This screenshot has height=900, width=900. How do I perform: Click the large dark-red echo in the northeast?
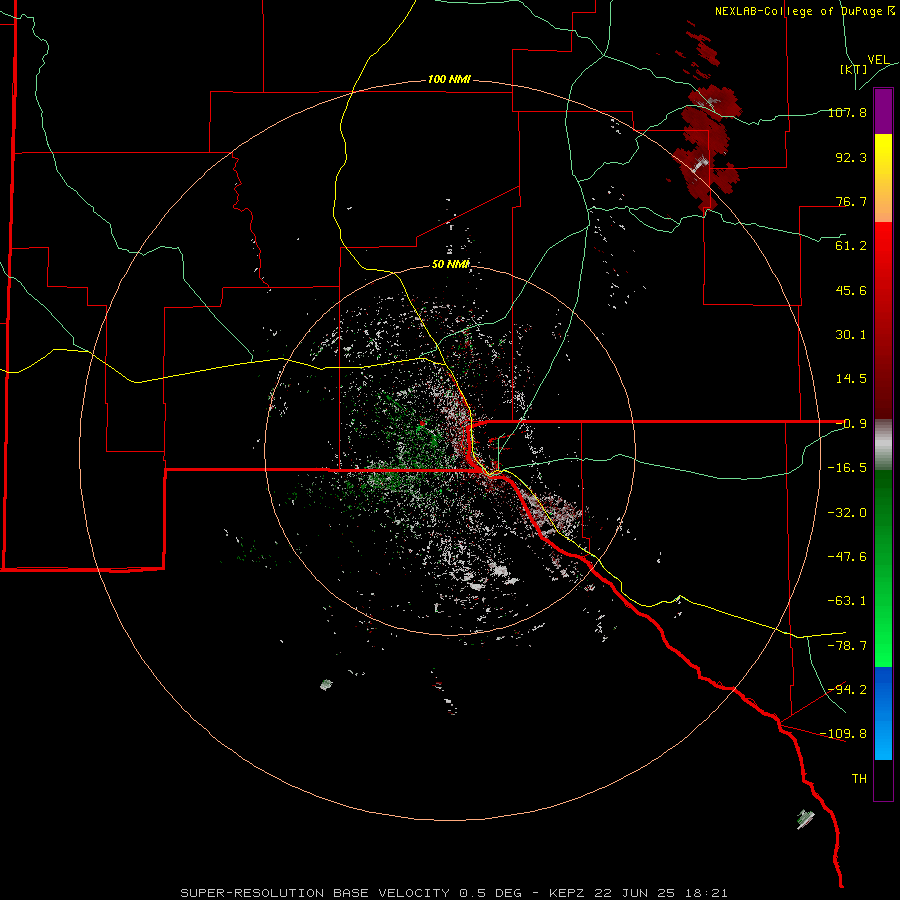click(x=709, y=148)
